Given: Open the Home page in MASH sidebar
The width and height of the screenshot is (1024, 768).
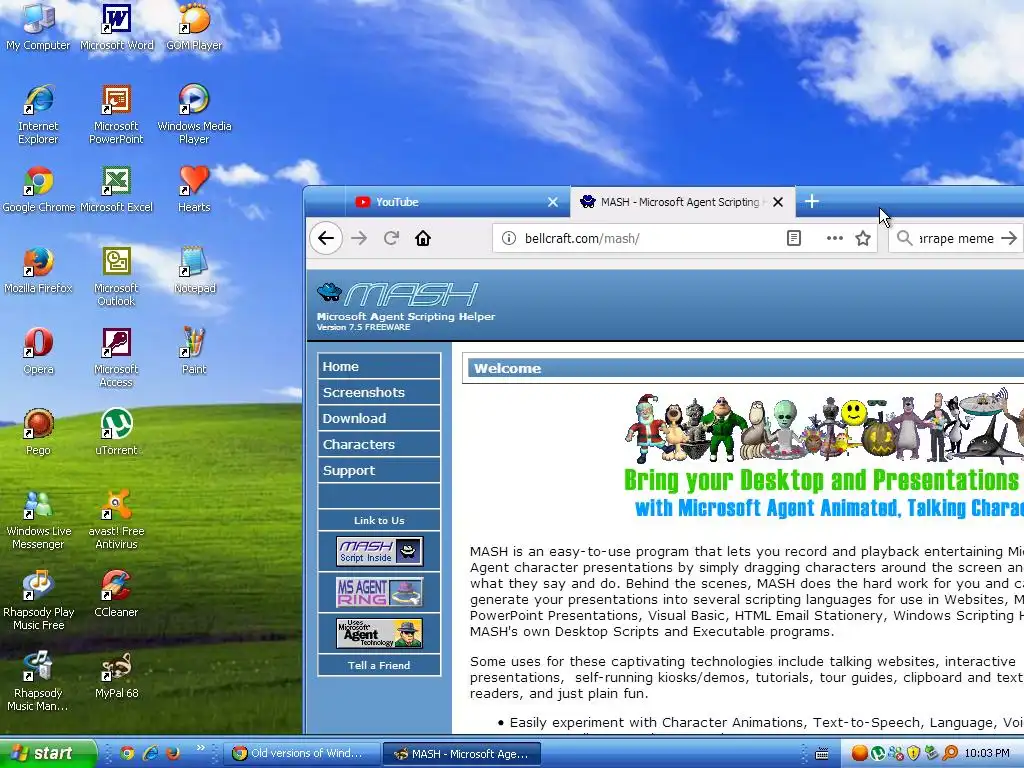Looking at the screenshot, I should [379, 366].
